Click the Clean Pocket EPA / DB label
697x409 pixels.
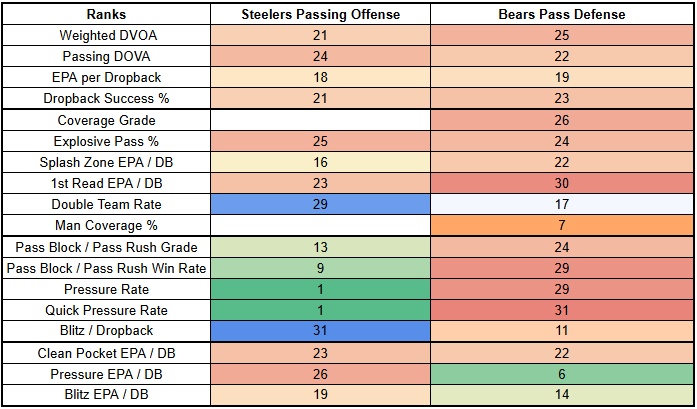(105, 353)
